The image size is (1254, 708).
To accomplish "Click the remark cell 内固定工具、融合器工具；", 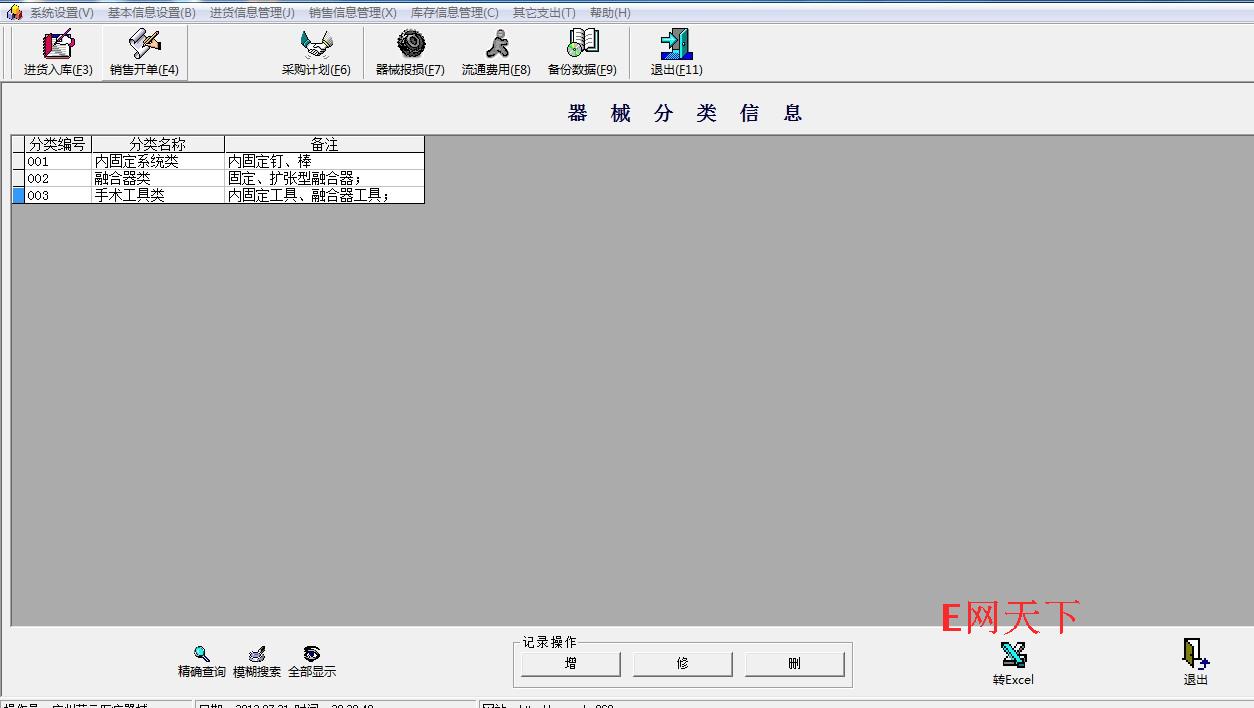I will [x=325, y=195].
